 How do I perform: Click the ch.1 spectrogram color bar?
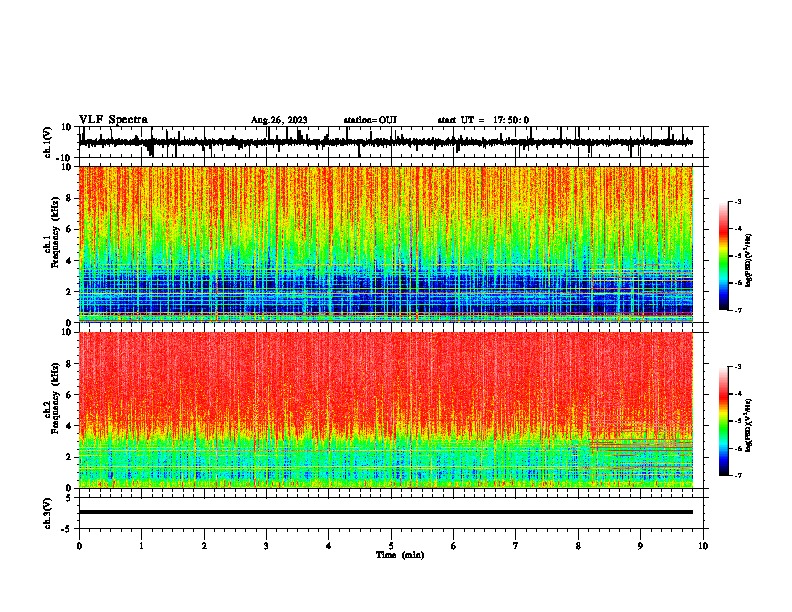coord(723,256)
